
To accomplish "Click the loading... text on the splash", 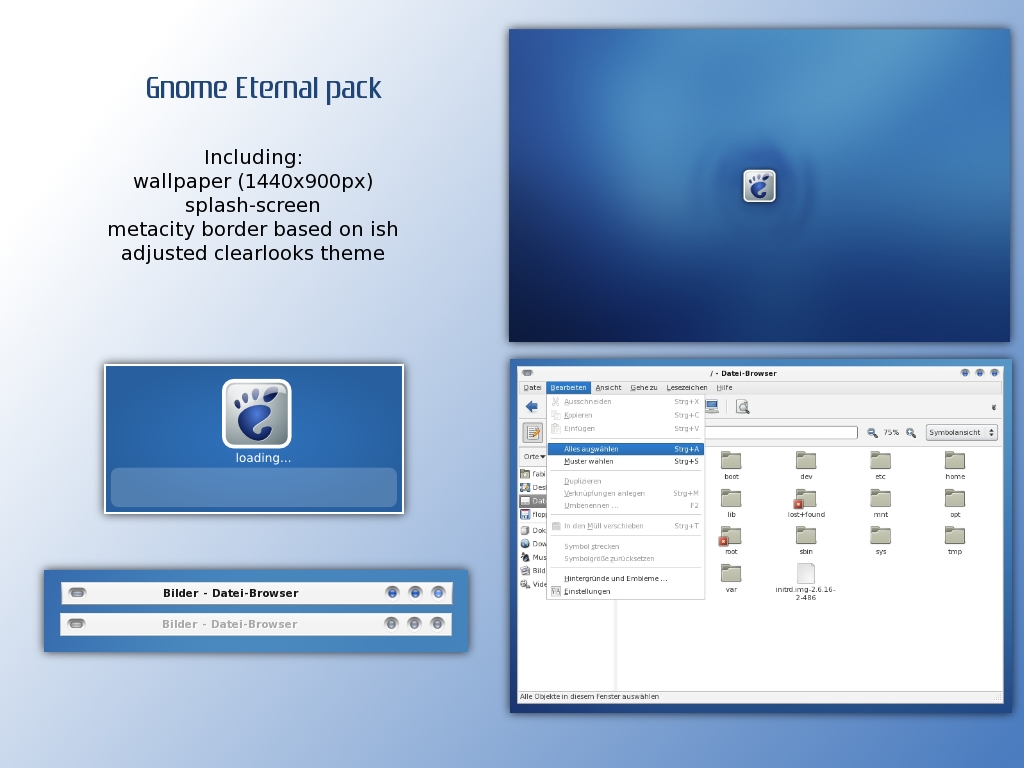I will (263, 458).
